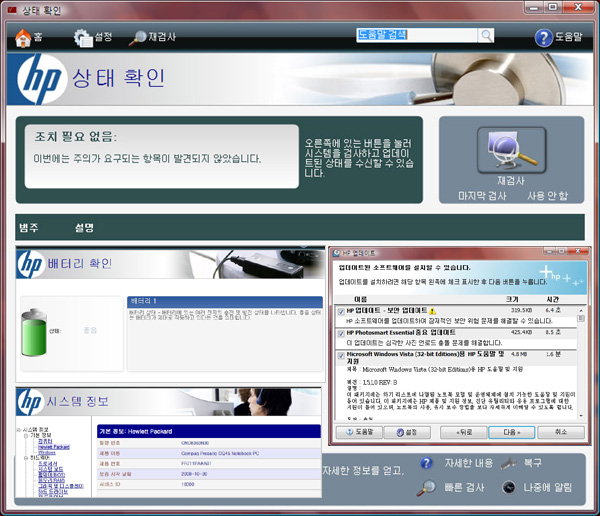The height and width of the screenshot is (516, 600).
Task: Click the update list scrollbar up arrow
Action: point(581,310)
